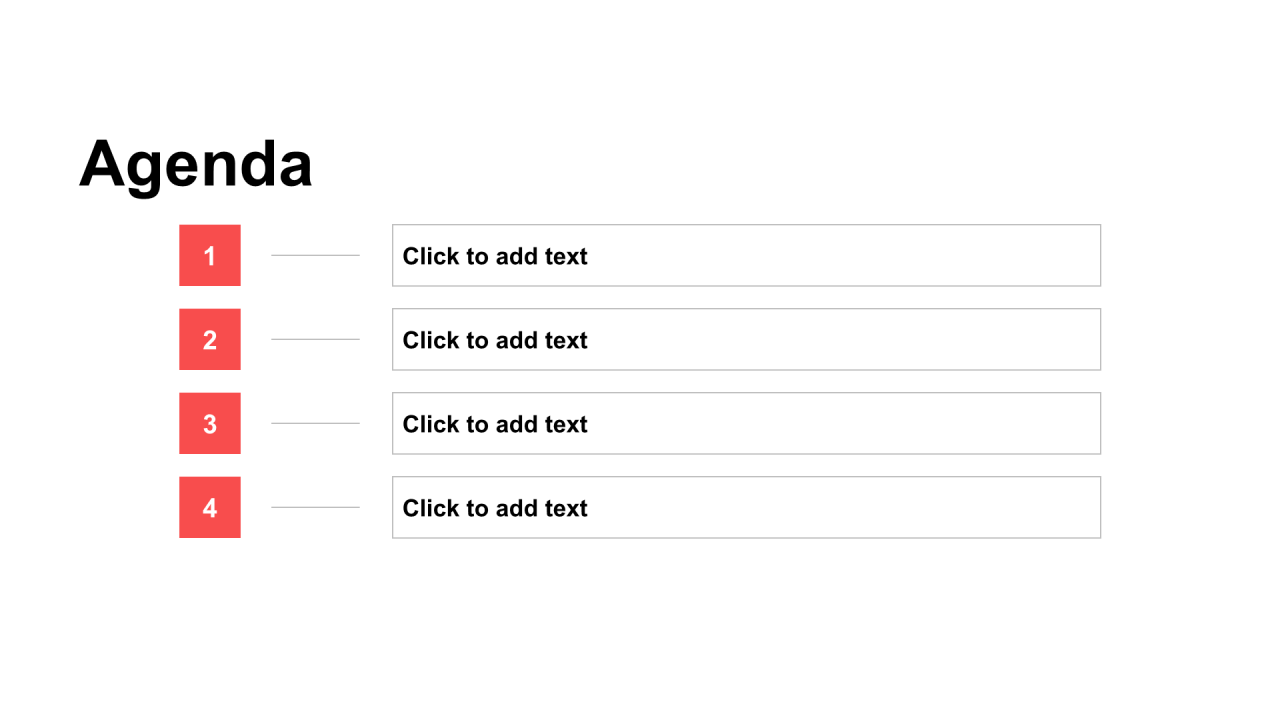Select the red square numbered 4
The image size is (1280, 720).
click(x=210, y=507)
